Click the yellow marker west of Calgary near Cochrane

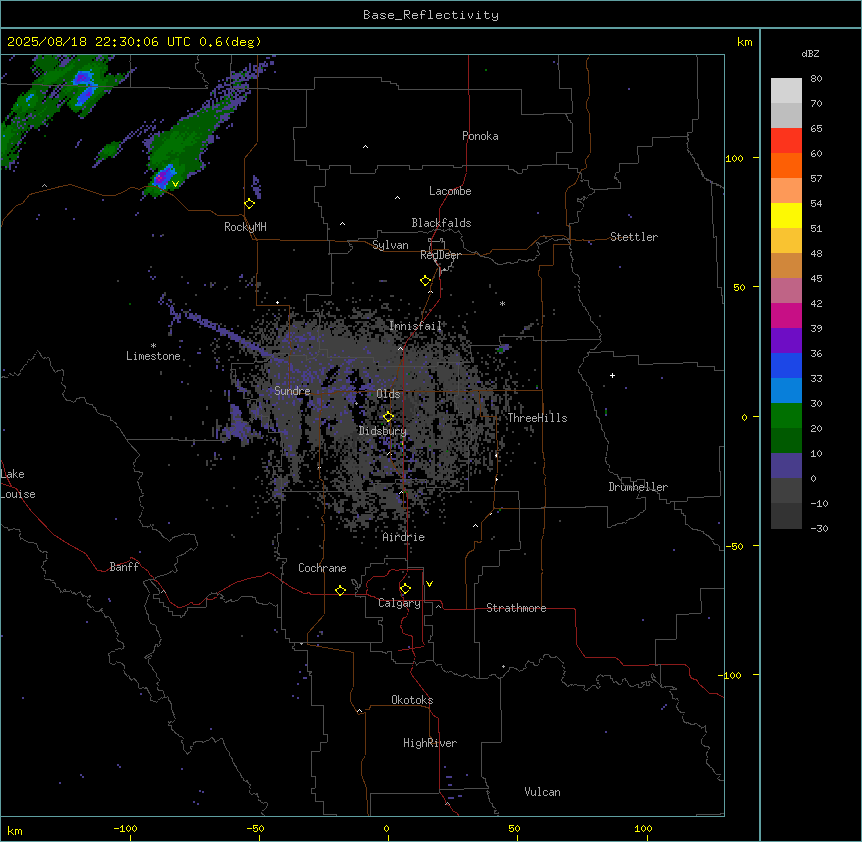340,590
